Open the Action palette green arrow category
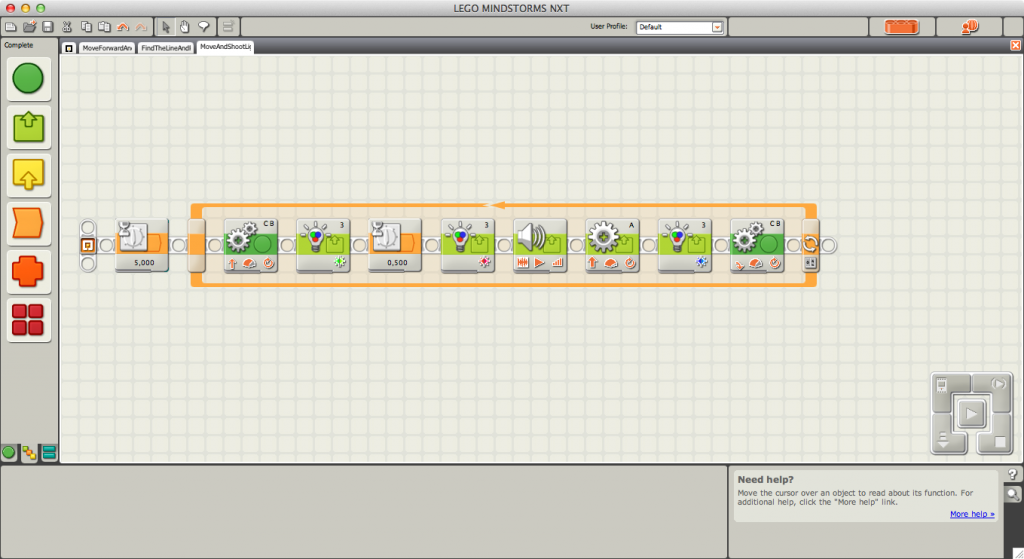This screenshot has width=1024, height=559. click(x=28, y=126)
